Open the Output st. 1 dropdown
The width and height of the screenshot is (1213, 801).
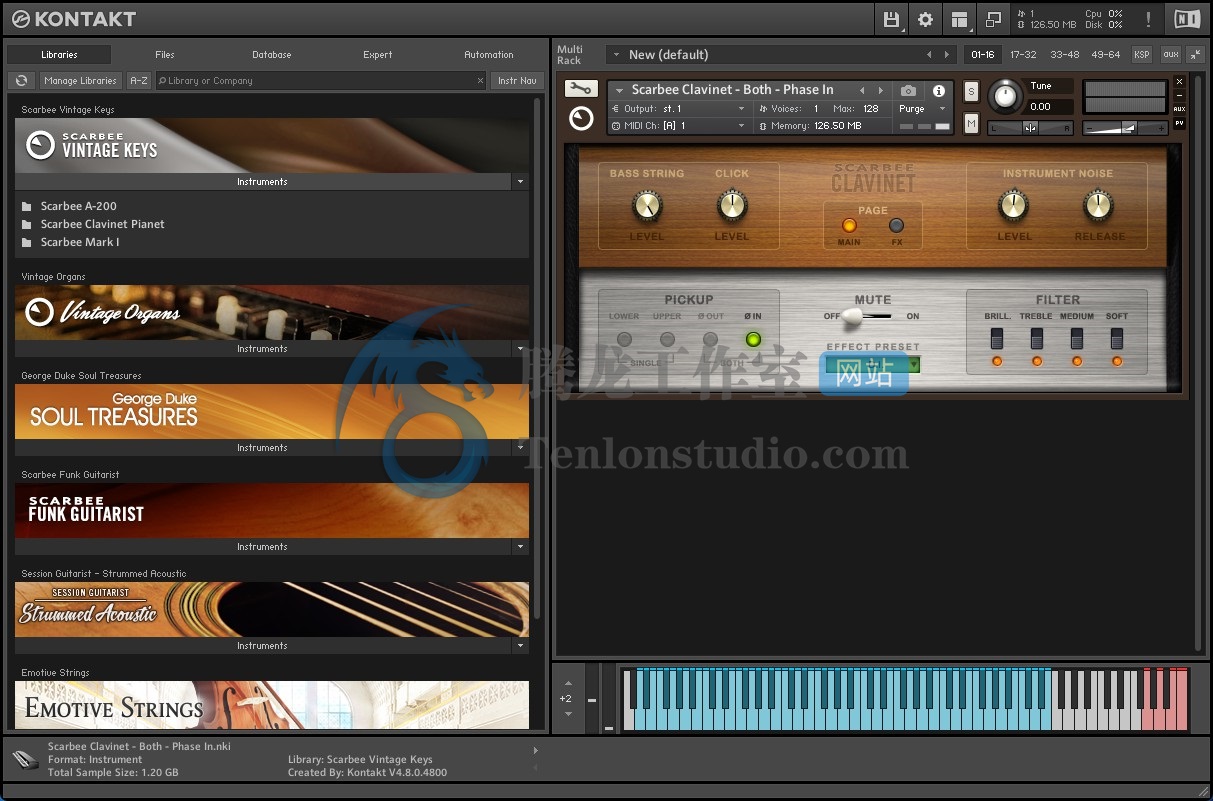point(679,109)
